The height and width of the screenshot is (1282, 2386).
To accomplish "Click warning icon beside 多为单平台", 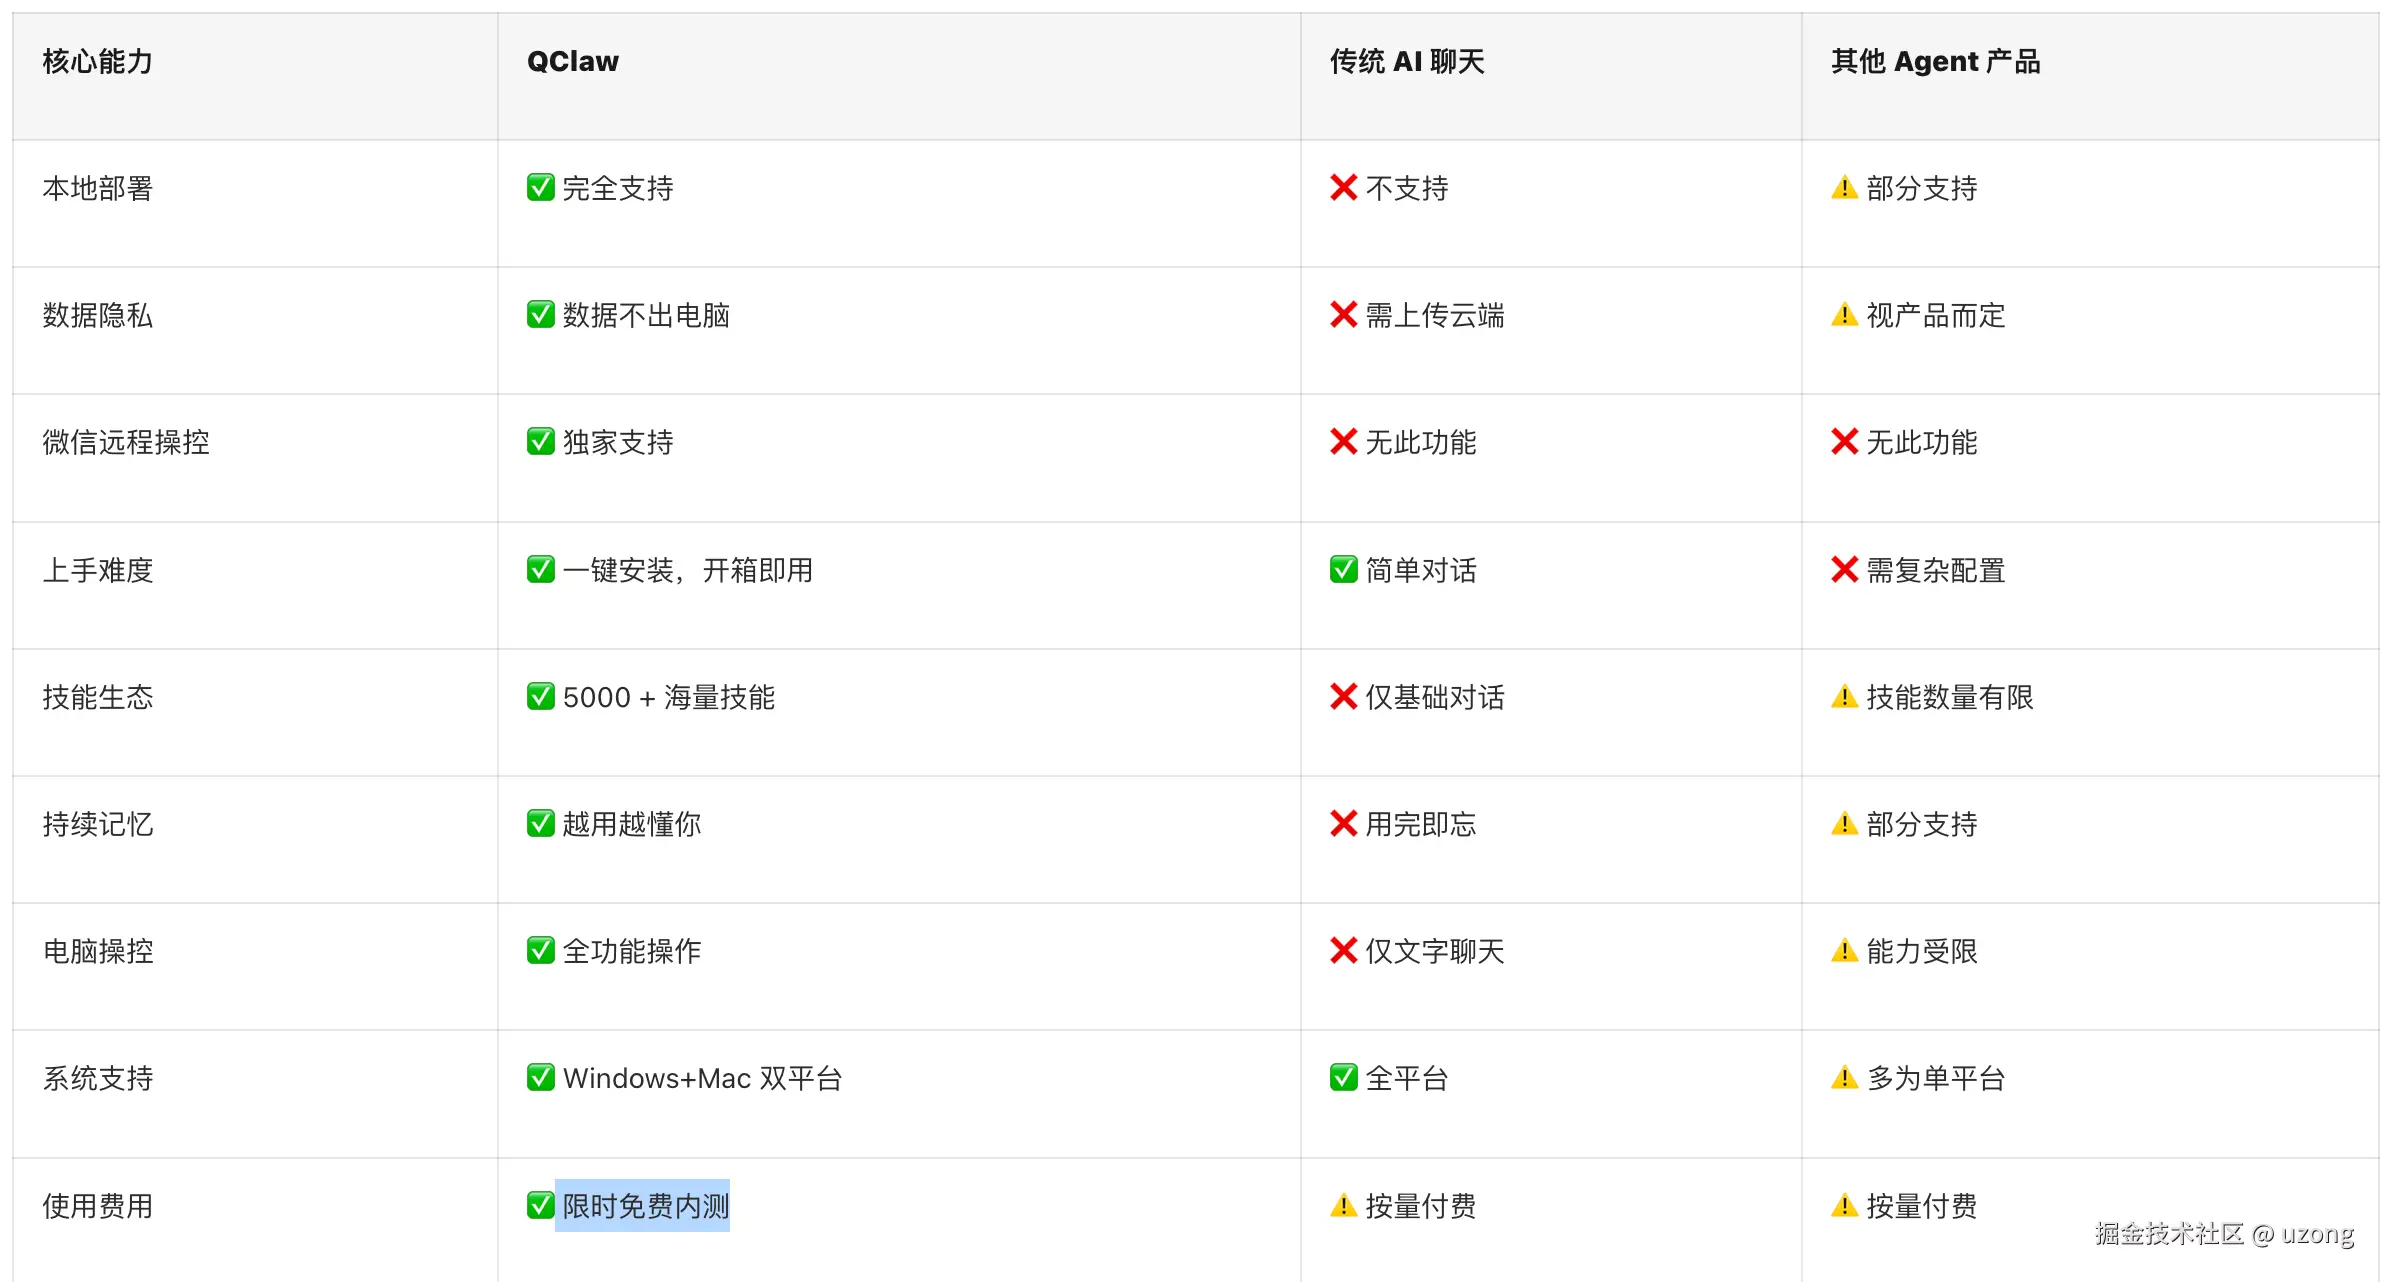I will click(1844, 1078).
